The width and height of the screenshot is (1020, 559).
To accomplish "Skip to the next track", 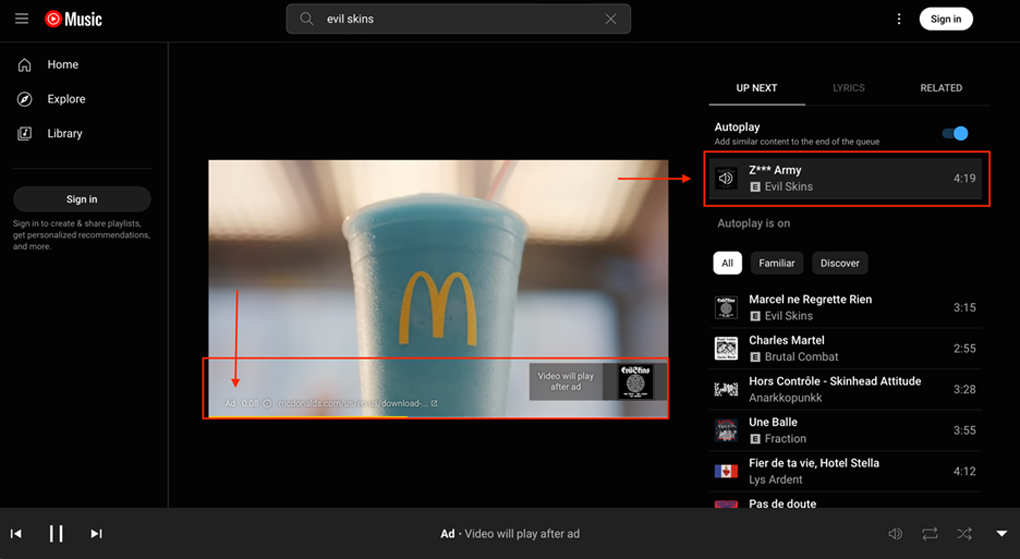I will click(96, 534).
